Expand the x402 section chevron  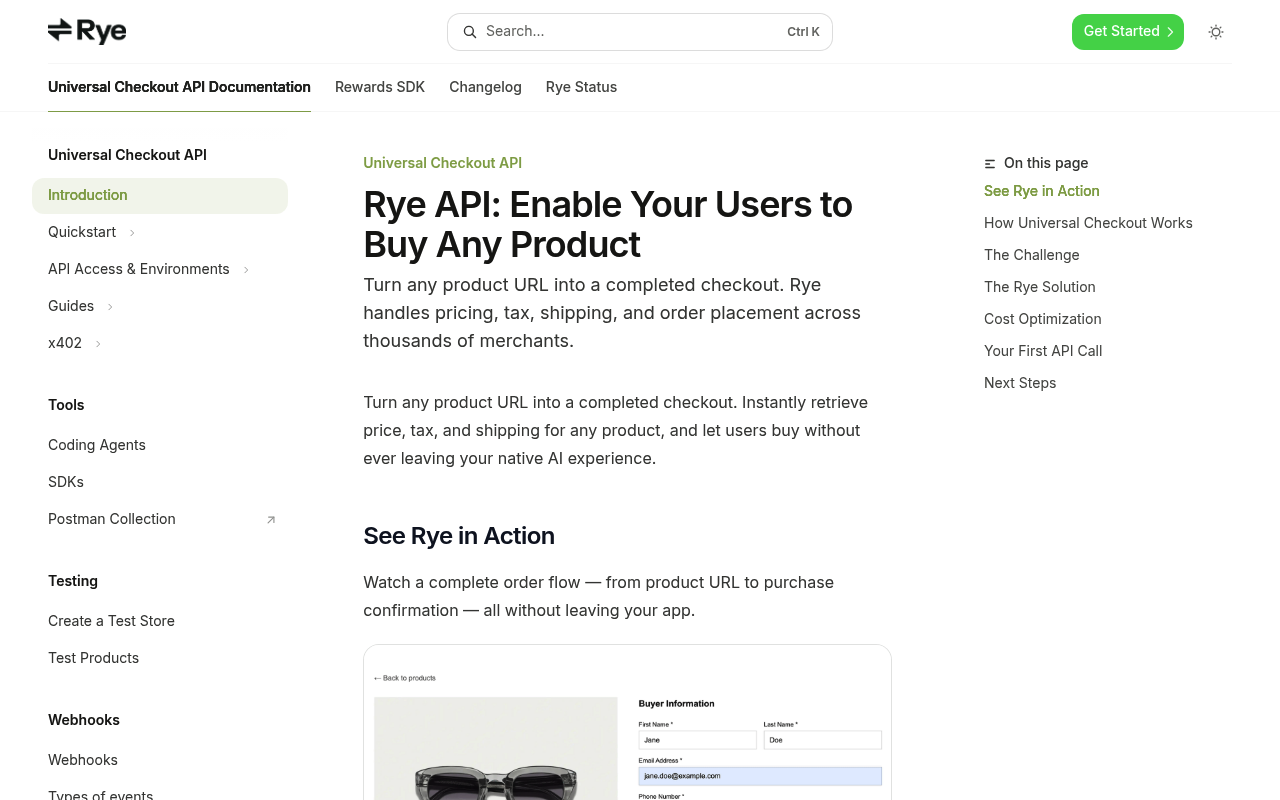coord(98,343)
